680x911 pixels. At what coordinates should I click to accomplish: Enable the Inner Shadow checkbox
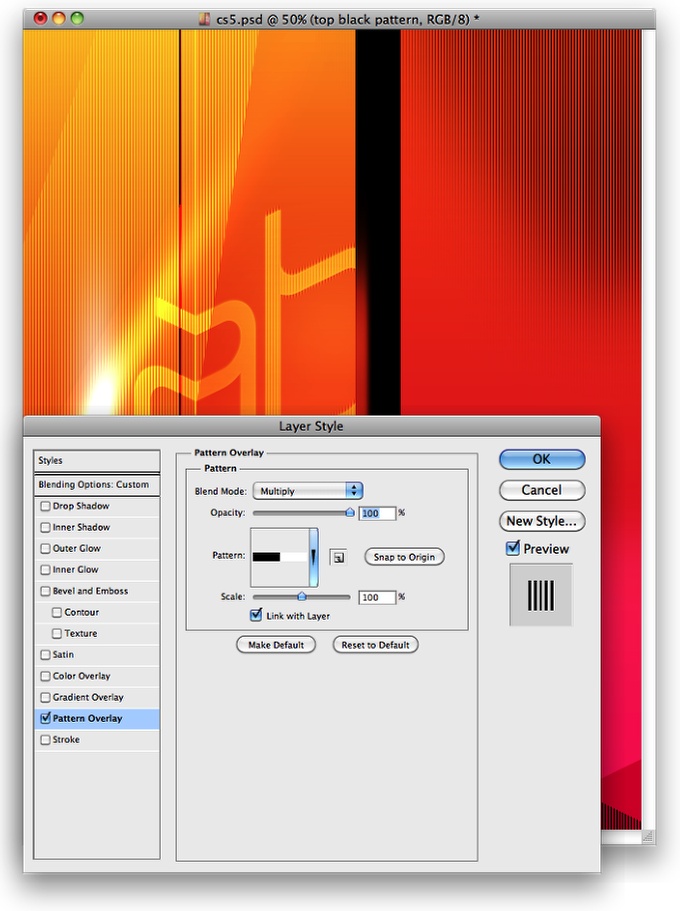point(45,528)
